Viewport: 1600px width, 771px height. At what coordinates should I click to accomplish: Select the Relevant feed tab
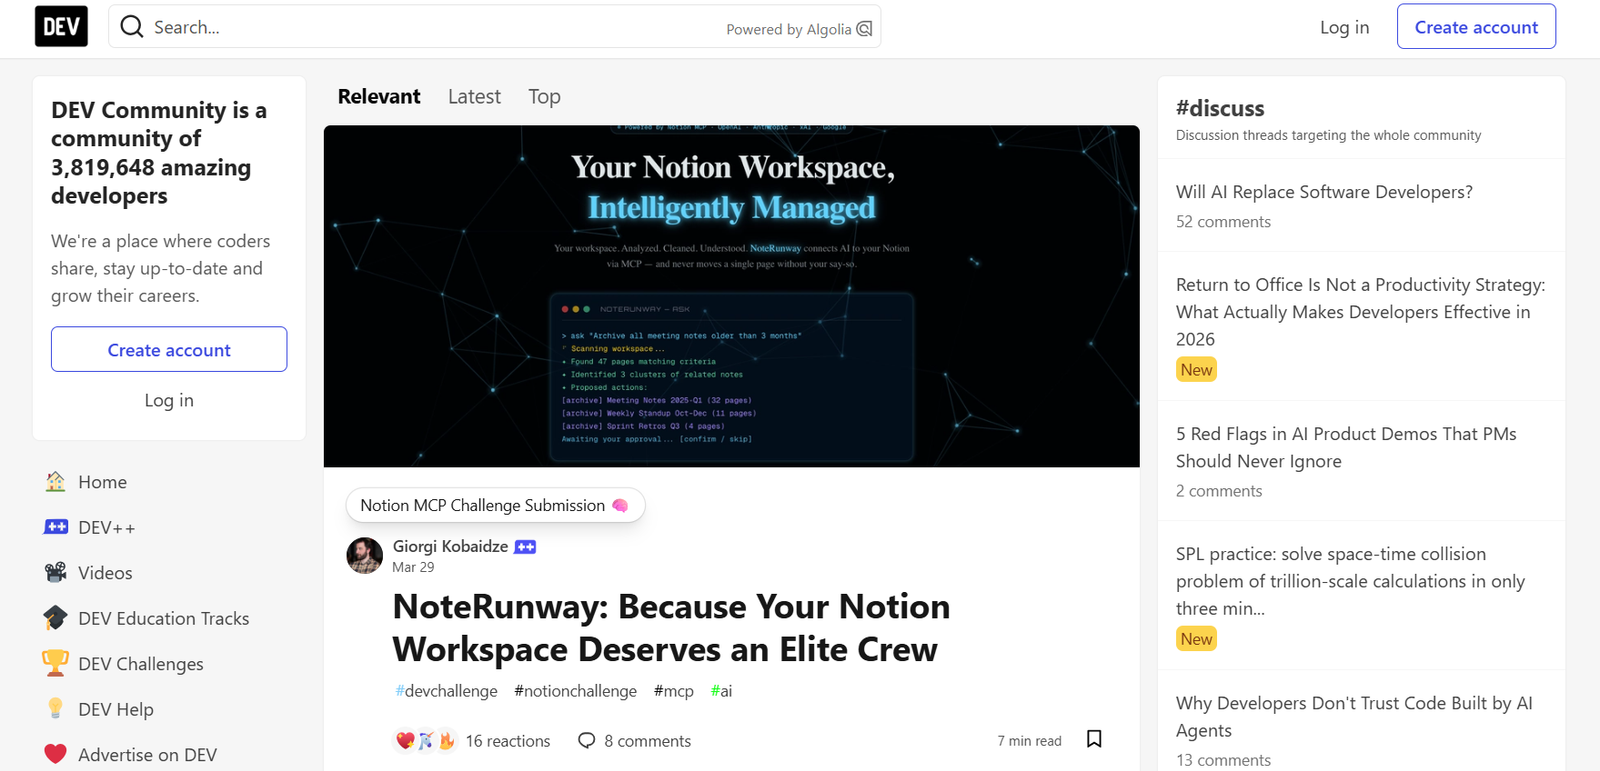coord(379,96)
